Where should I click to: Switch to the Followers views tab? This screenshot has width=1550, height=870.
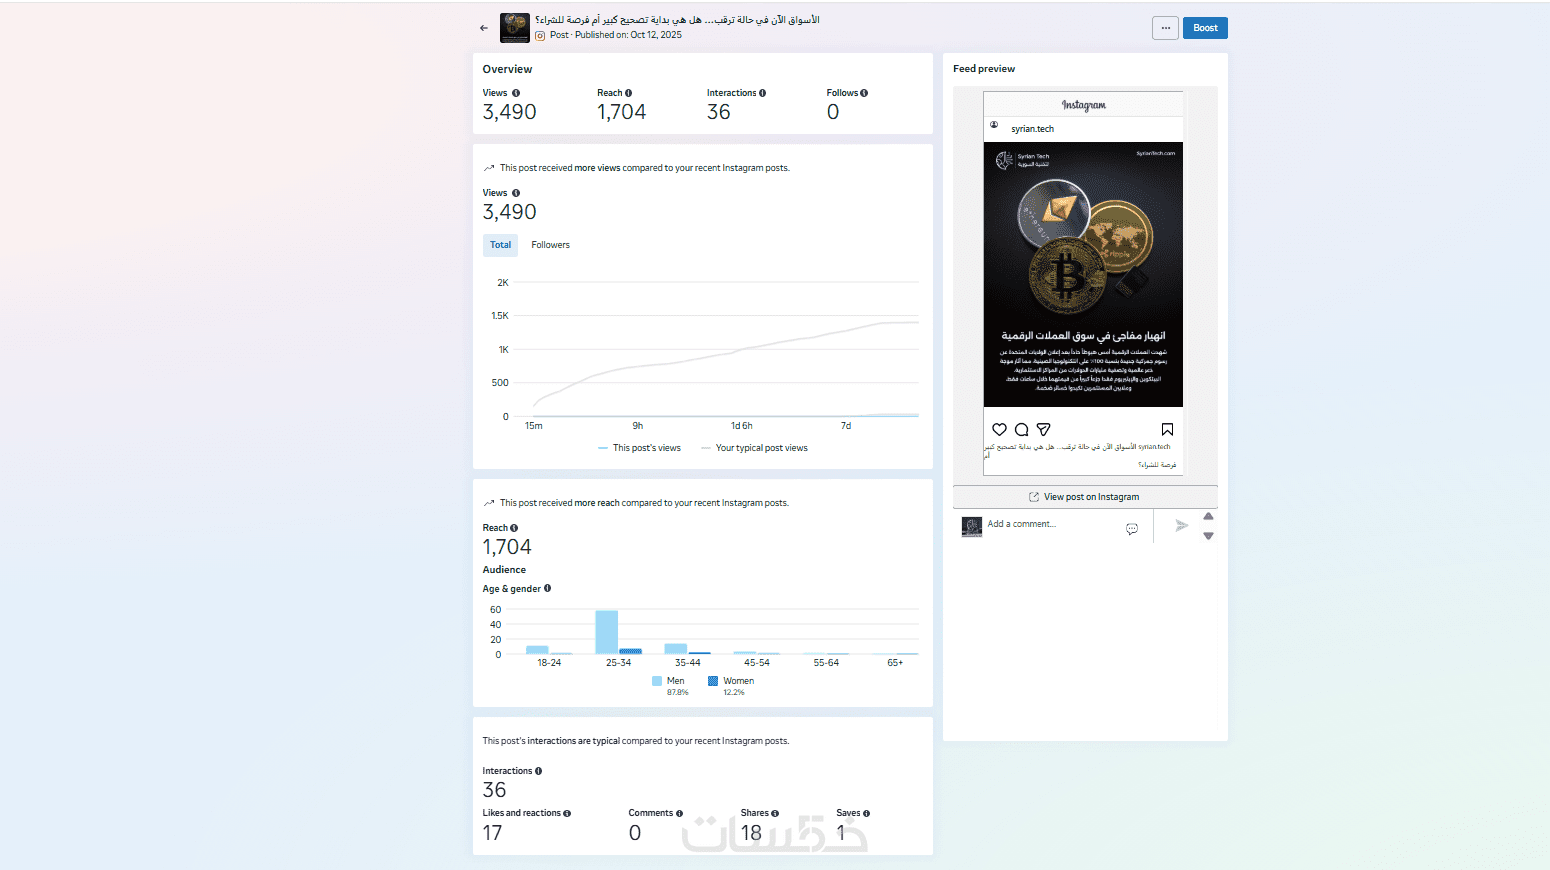click(551, 245)
